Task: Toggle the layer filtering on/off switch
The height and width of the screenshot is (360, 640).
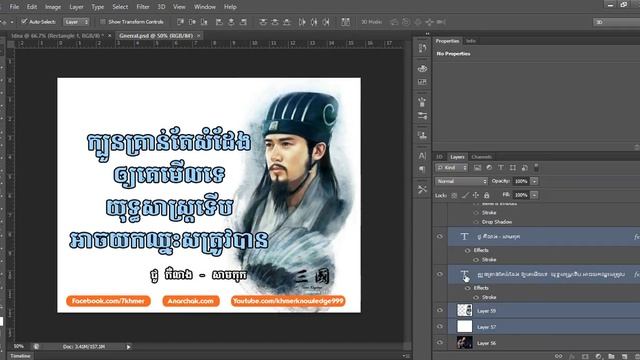Action: [x=536, y=167]
